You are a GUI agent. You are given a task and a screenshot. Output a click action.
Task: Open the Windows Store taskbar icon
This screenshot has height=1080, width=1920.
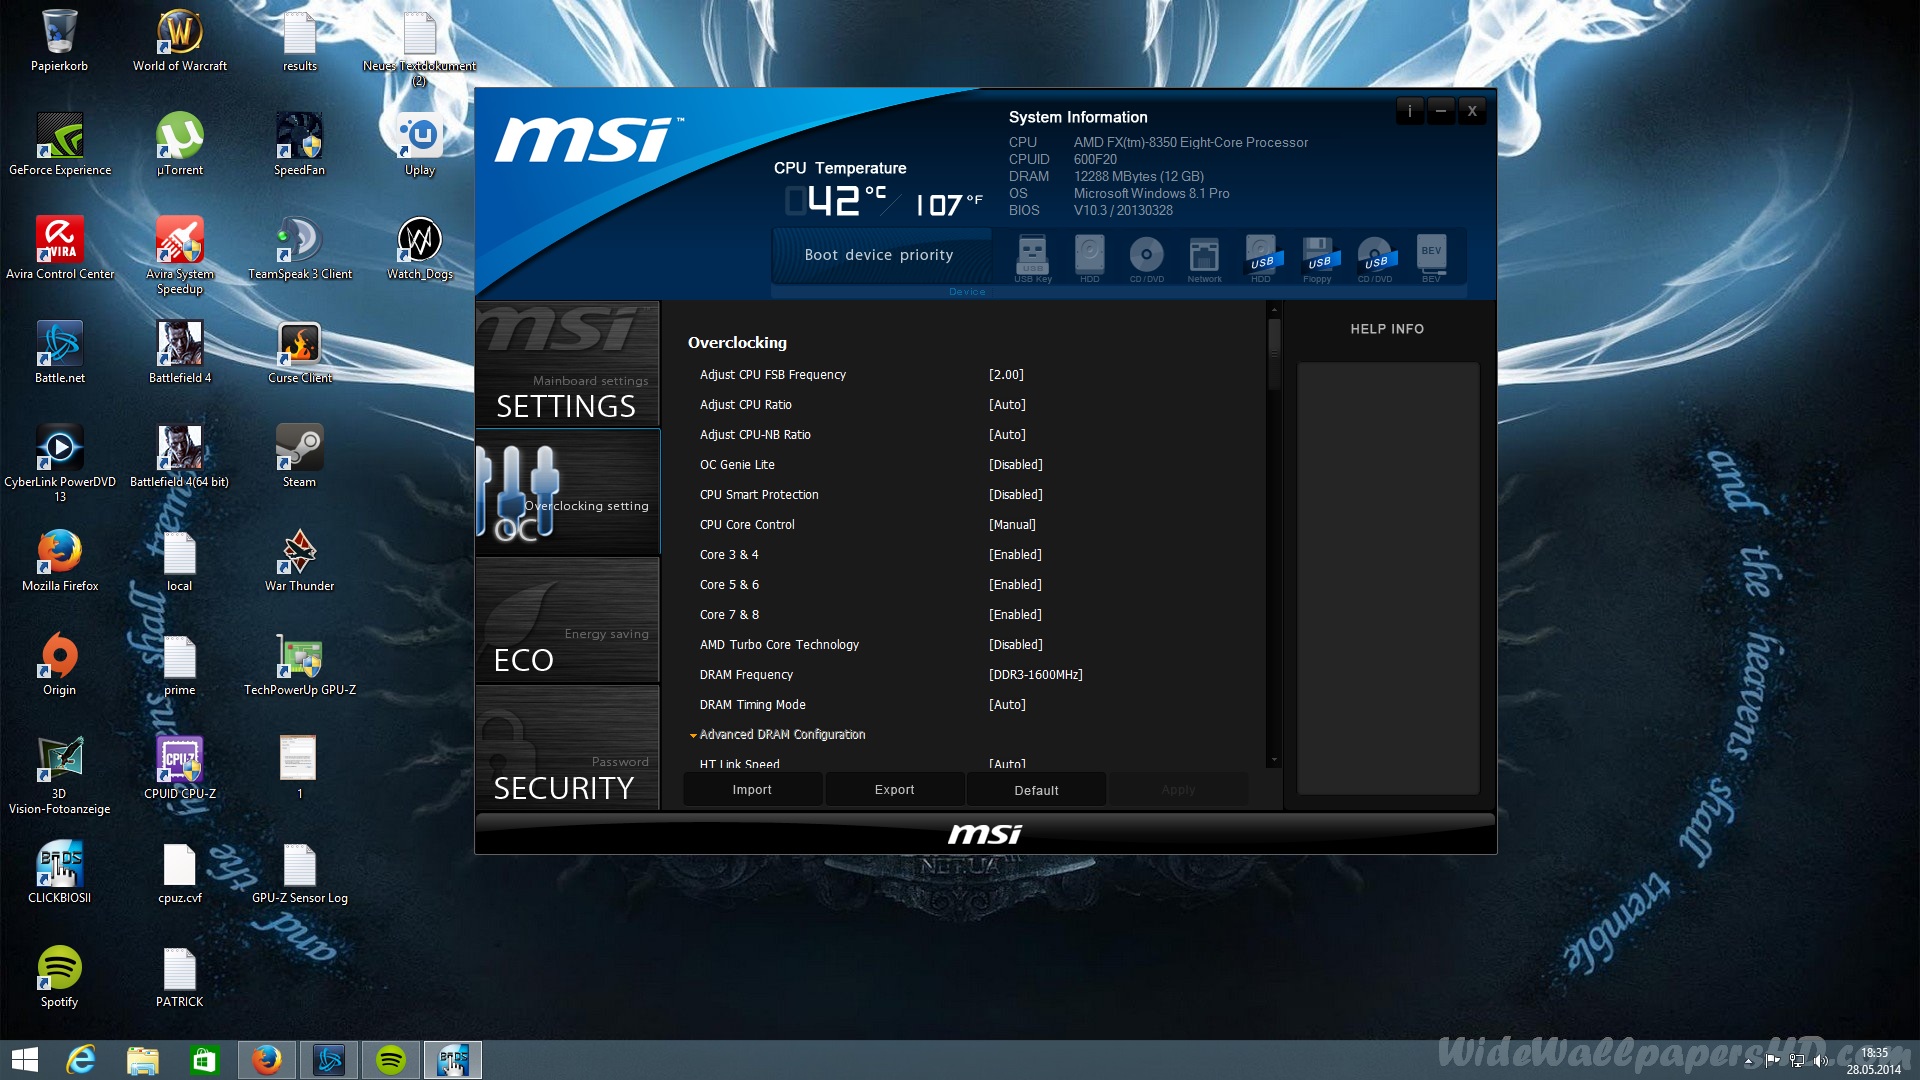click(x=205, y=1060)
